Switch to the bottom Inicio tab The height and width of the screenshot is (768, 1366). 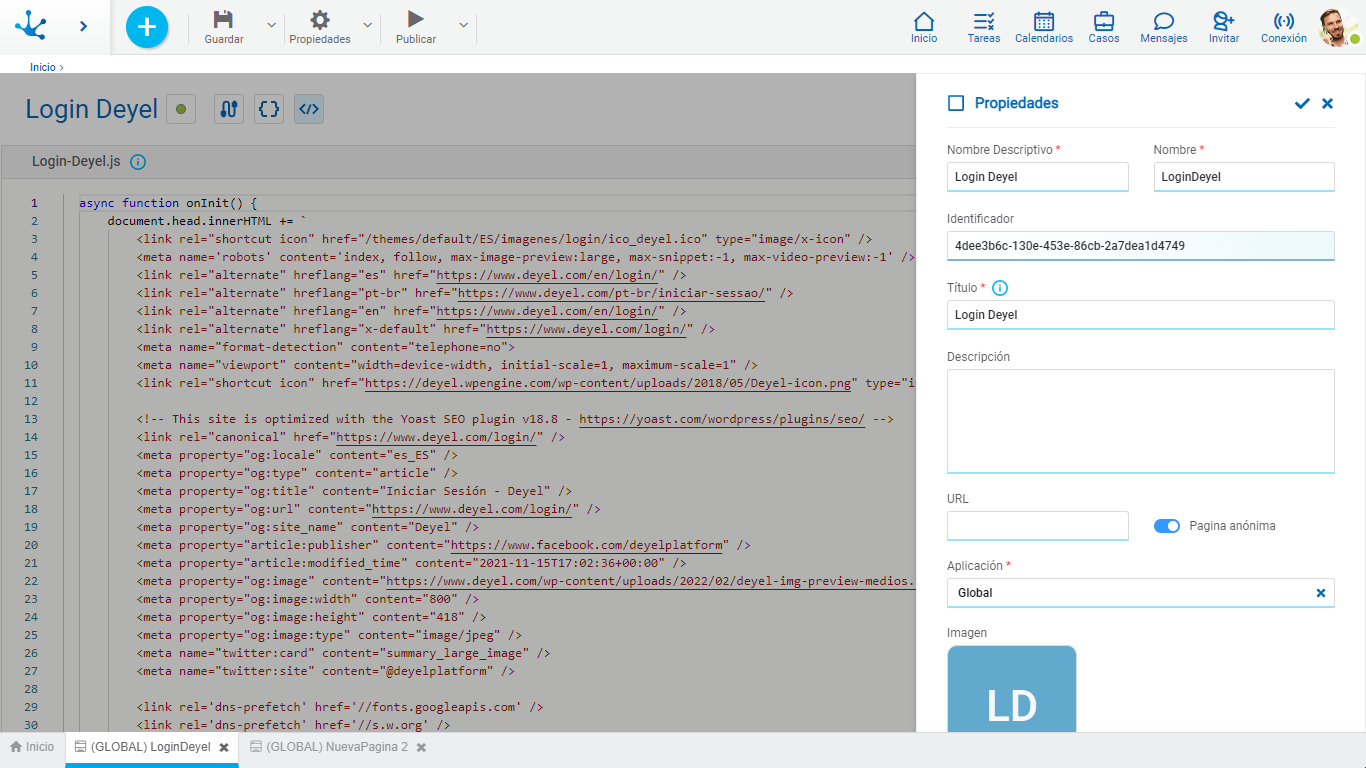click(32, 747)
